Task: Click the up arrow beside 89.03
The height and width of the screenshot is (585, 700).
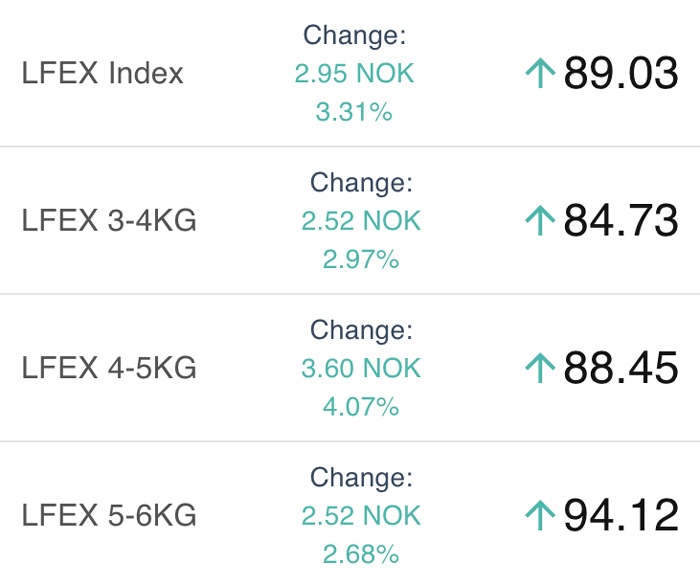Action: 540,73
